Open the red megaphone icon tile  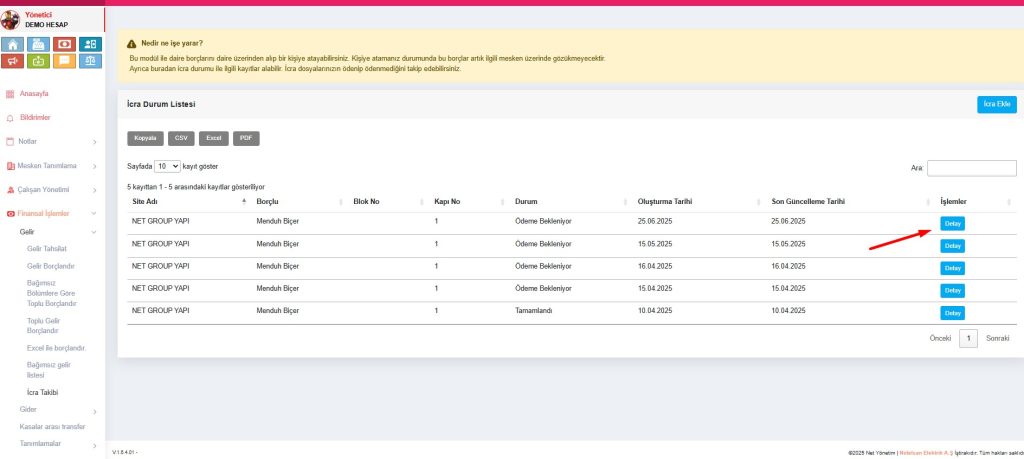(x=14, y=62)
